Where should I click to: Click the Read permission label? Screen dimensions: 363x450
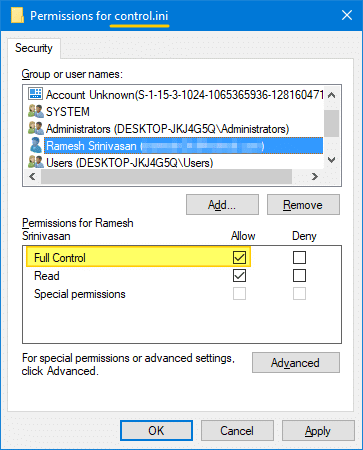(x=47, y=276)
